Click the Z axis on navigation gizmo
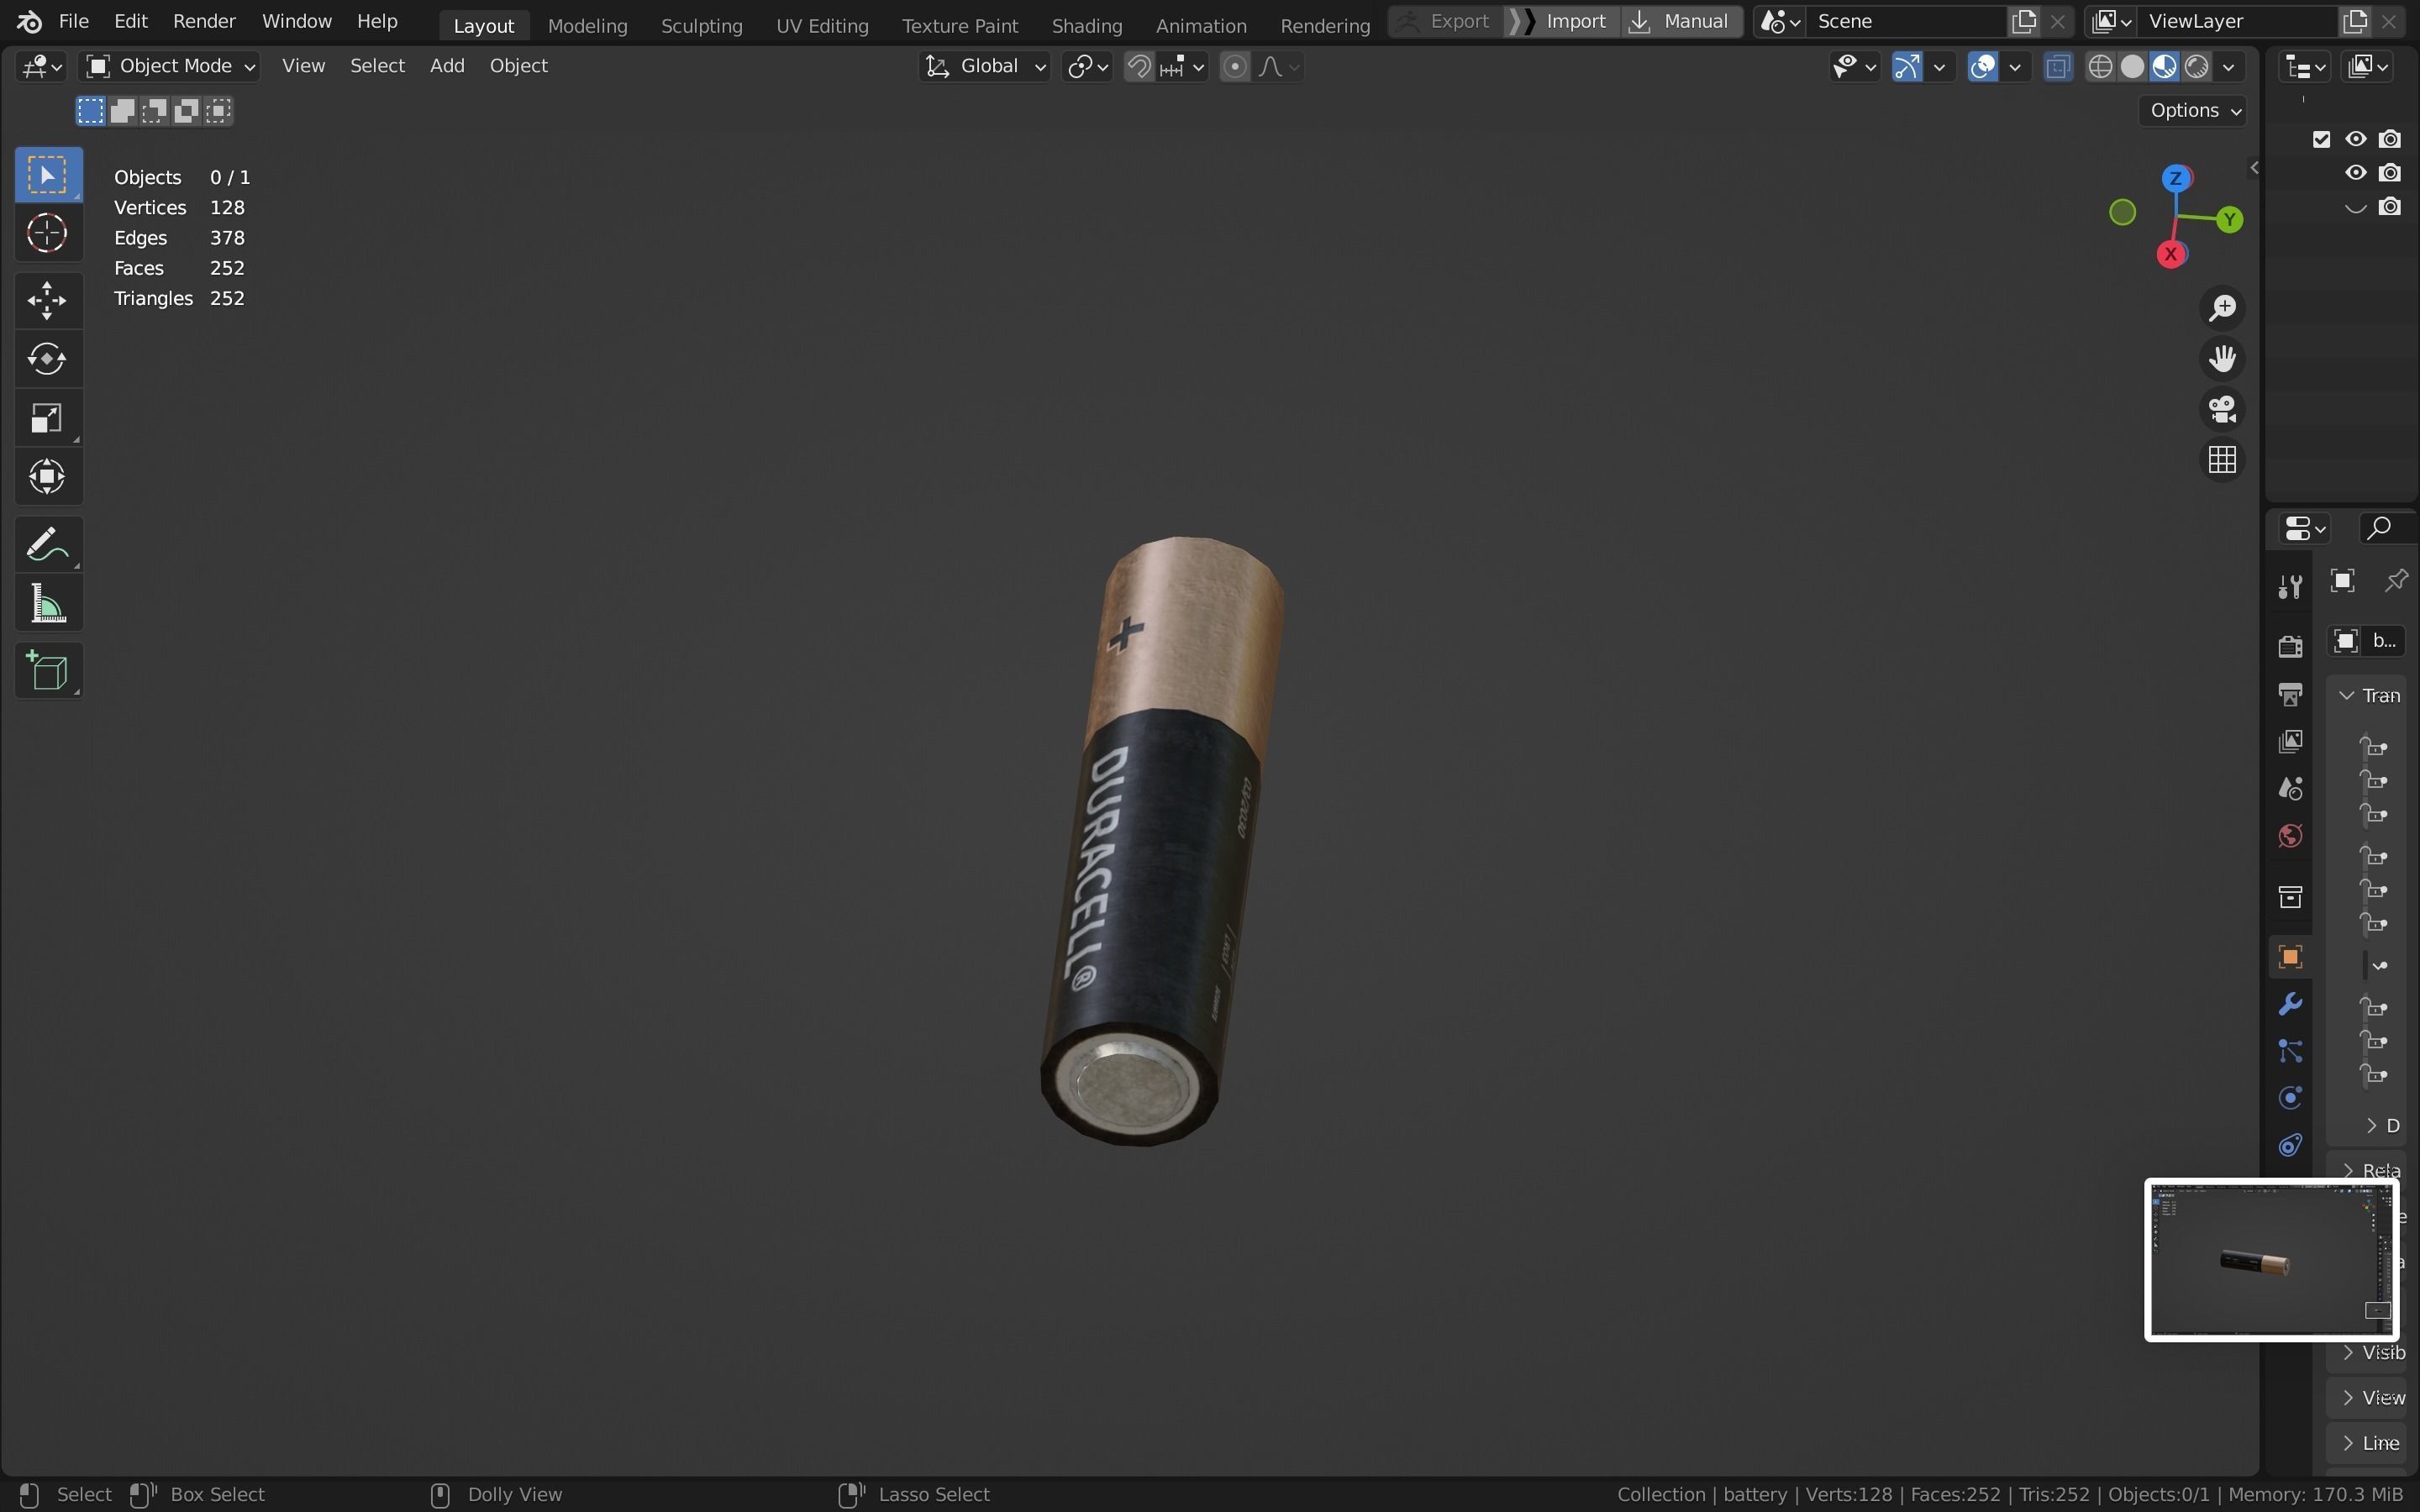2420x1512 pixels. [x=2176, y=179]
